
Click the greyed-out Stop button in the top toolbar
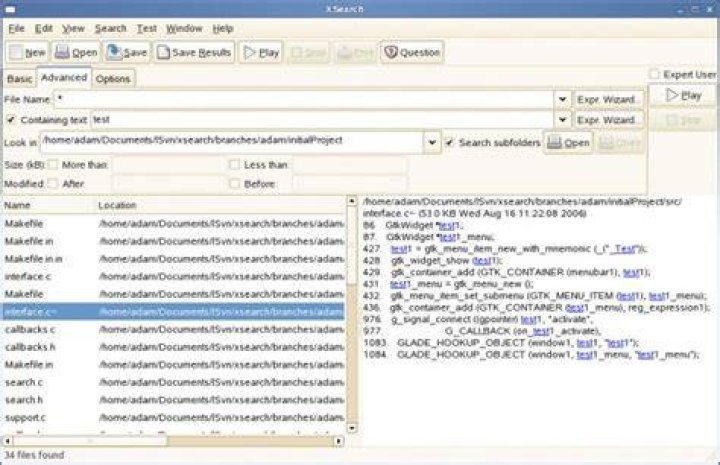tap(309, 53)
